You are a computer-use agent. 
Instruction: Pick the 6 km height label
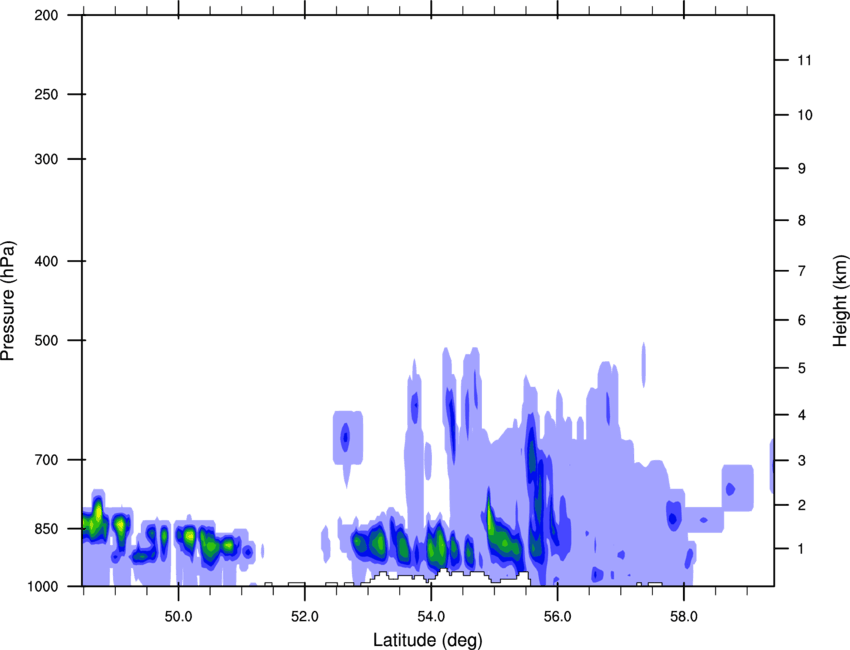(802, 320)
